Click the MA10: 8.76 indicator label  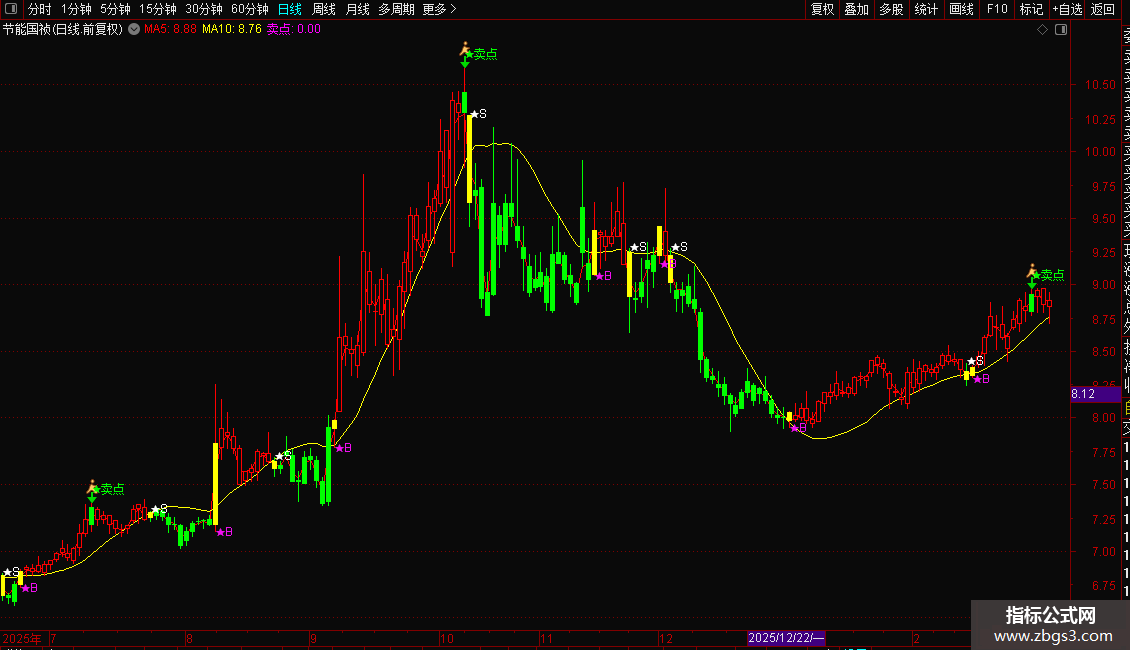point(231,30)
